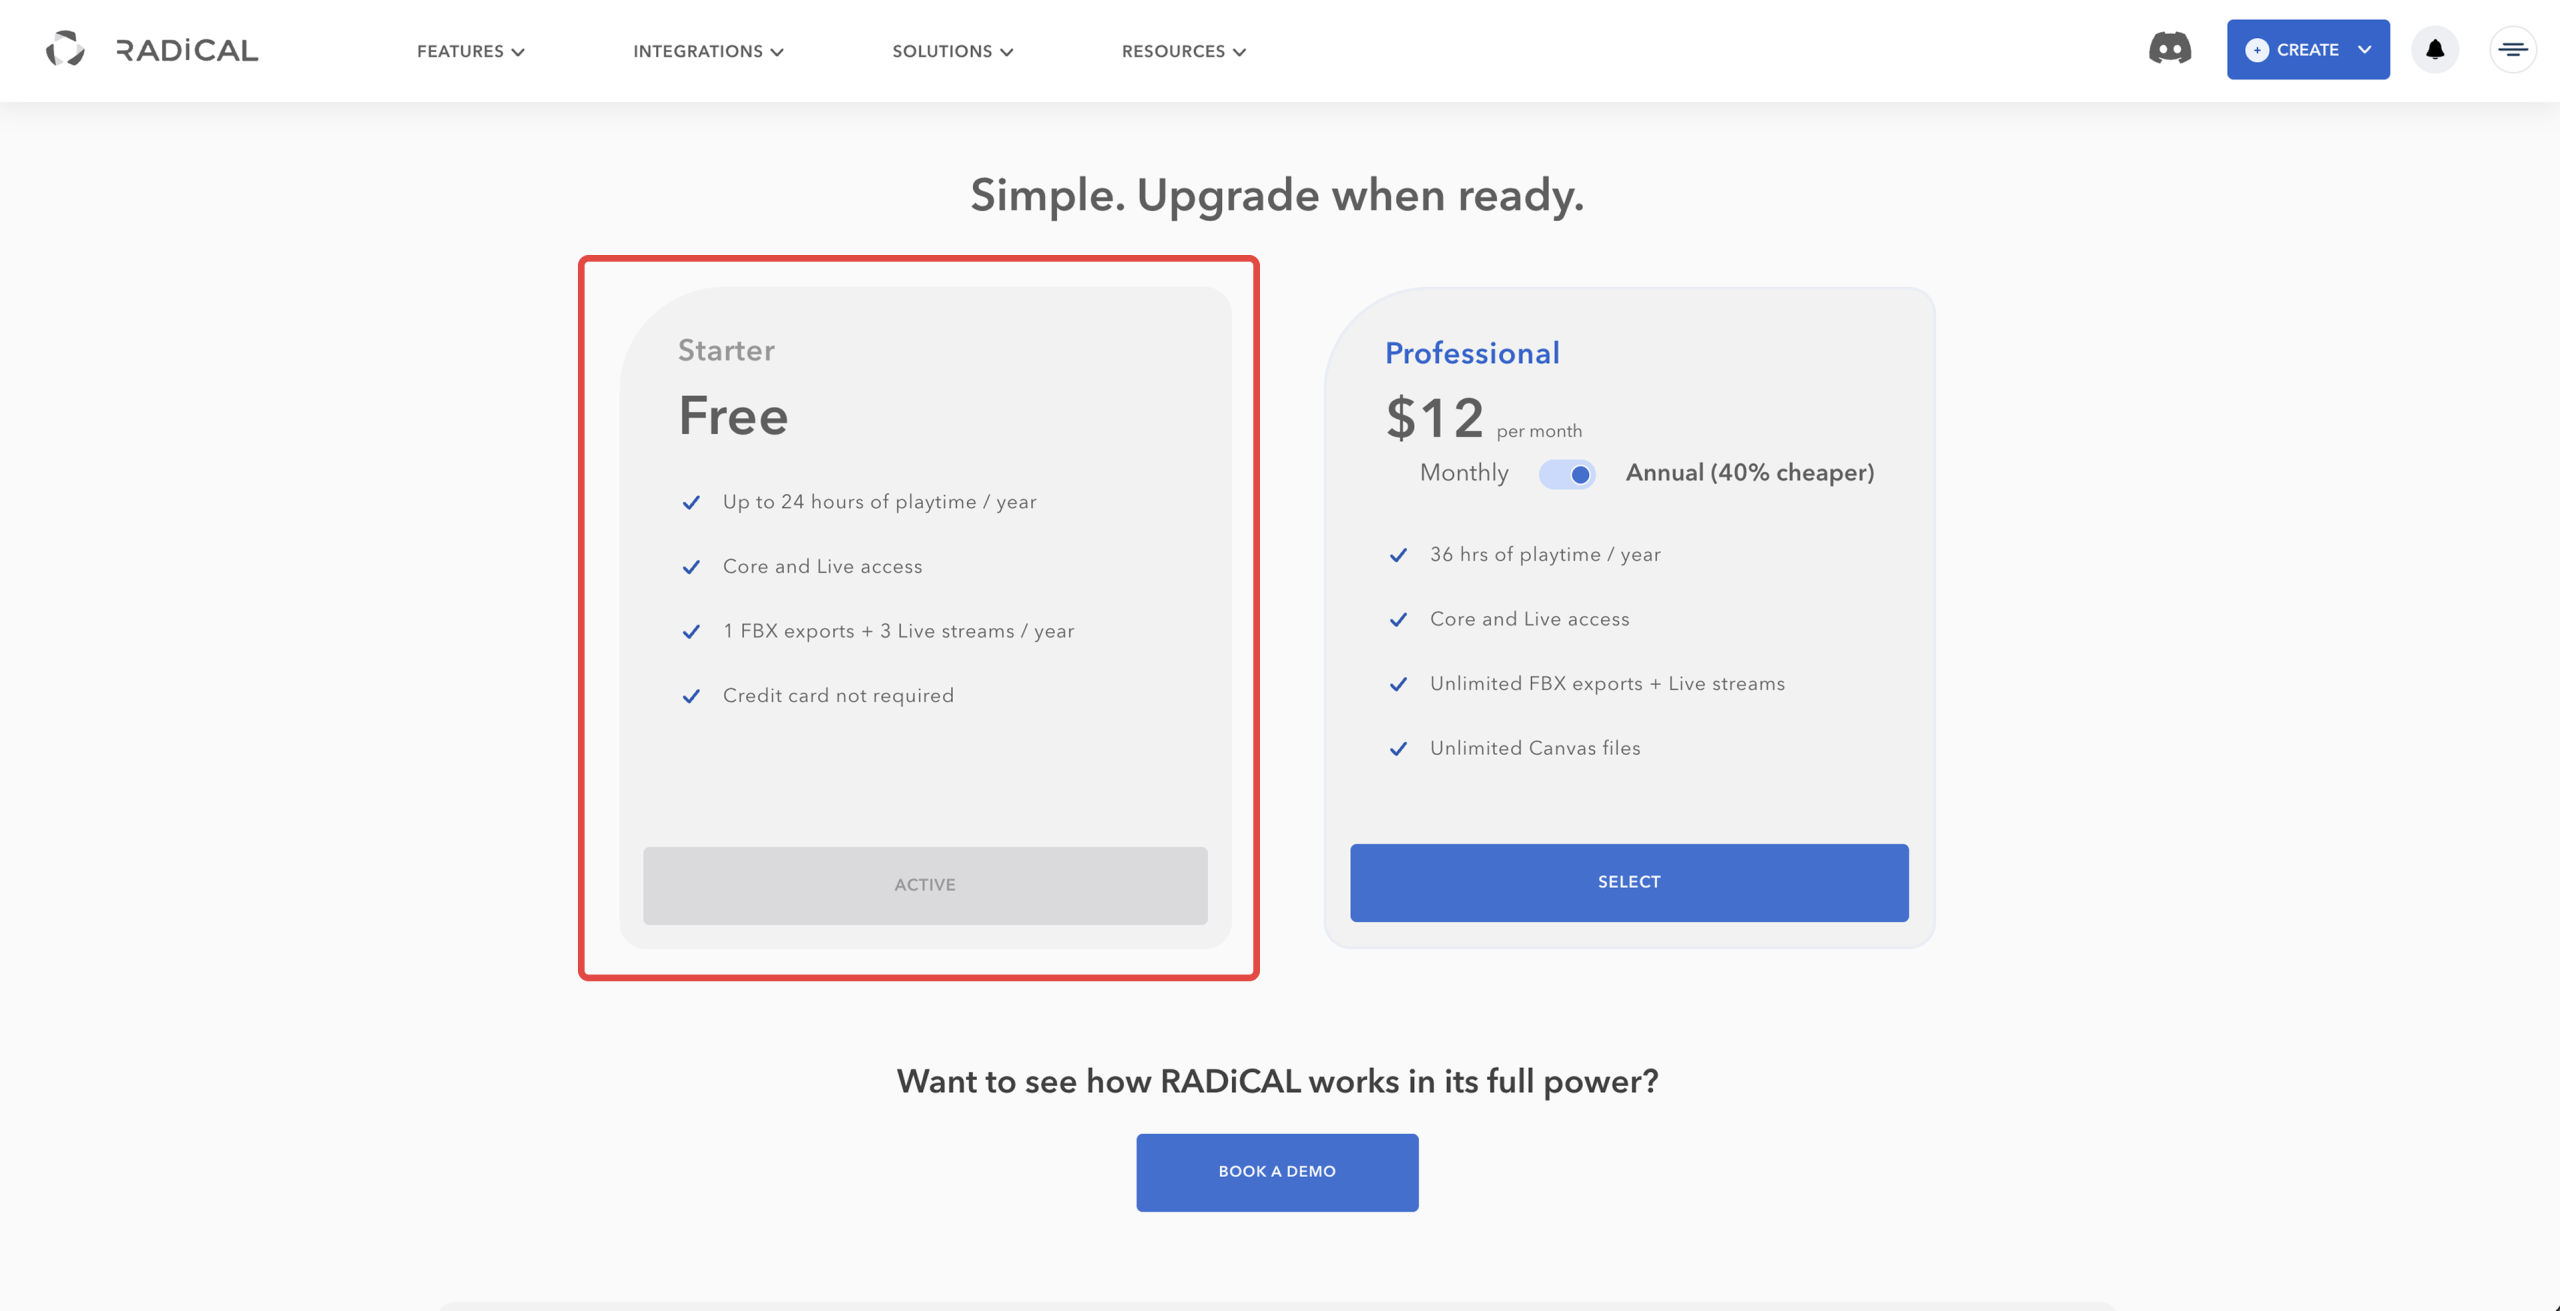
Task: Click the checkmark beside Credit card not required
Action: point(692,696)
